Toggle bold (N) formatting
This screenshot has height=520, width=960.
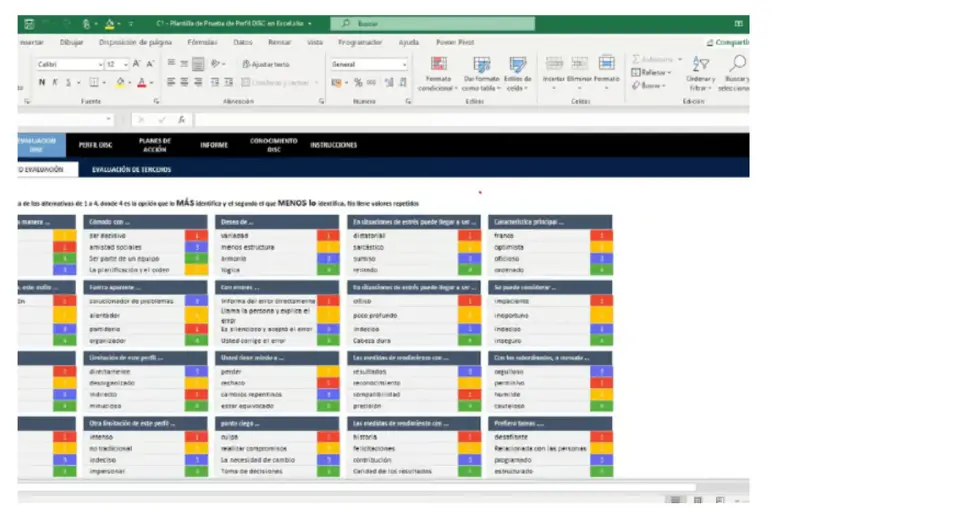pos(42,83)
